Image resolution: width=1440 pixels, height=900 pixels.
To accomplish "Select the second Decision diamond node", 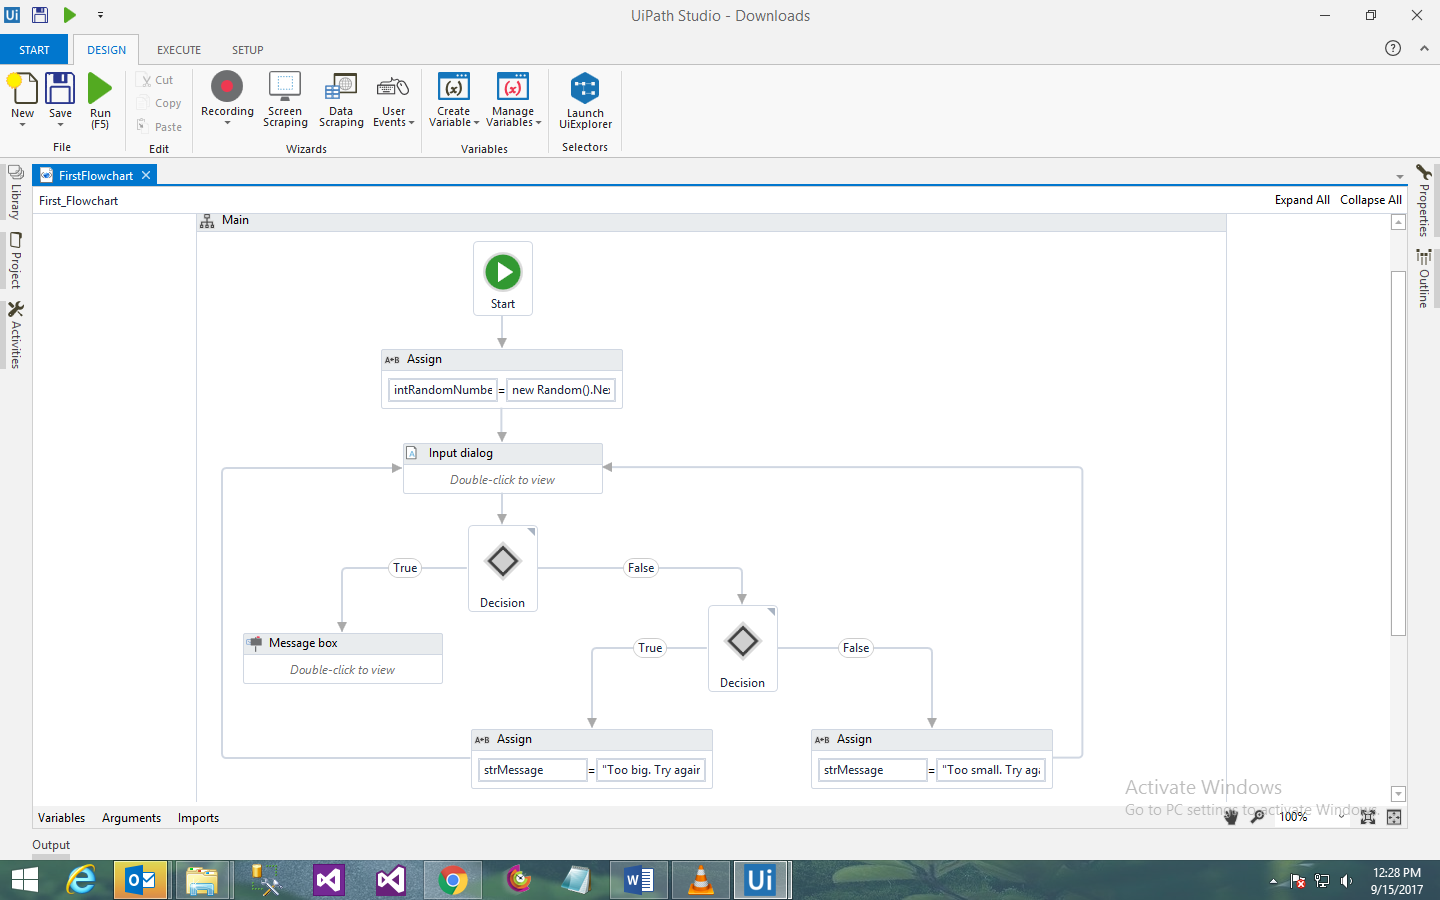I will click(743, 649).
